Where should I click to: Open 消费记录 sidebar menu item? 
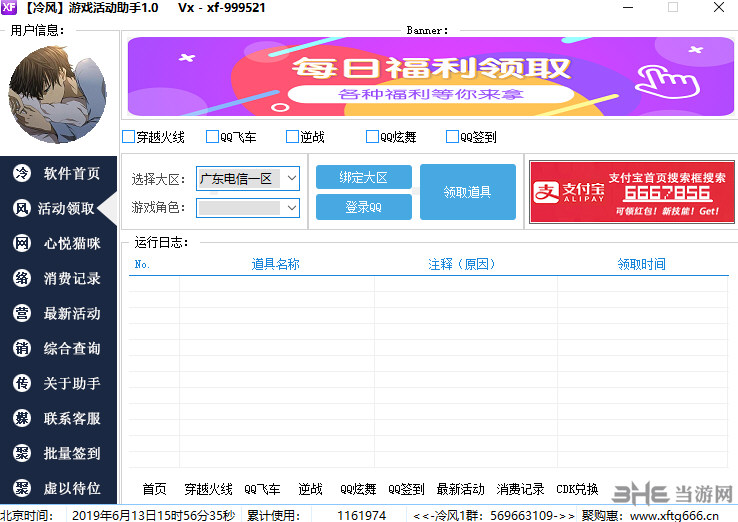click(x=58, y=278)
